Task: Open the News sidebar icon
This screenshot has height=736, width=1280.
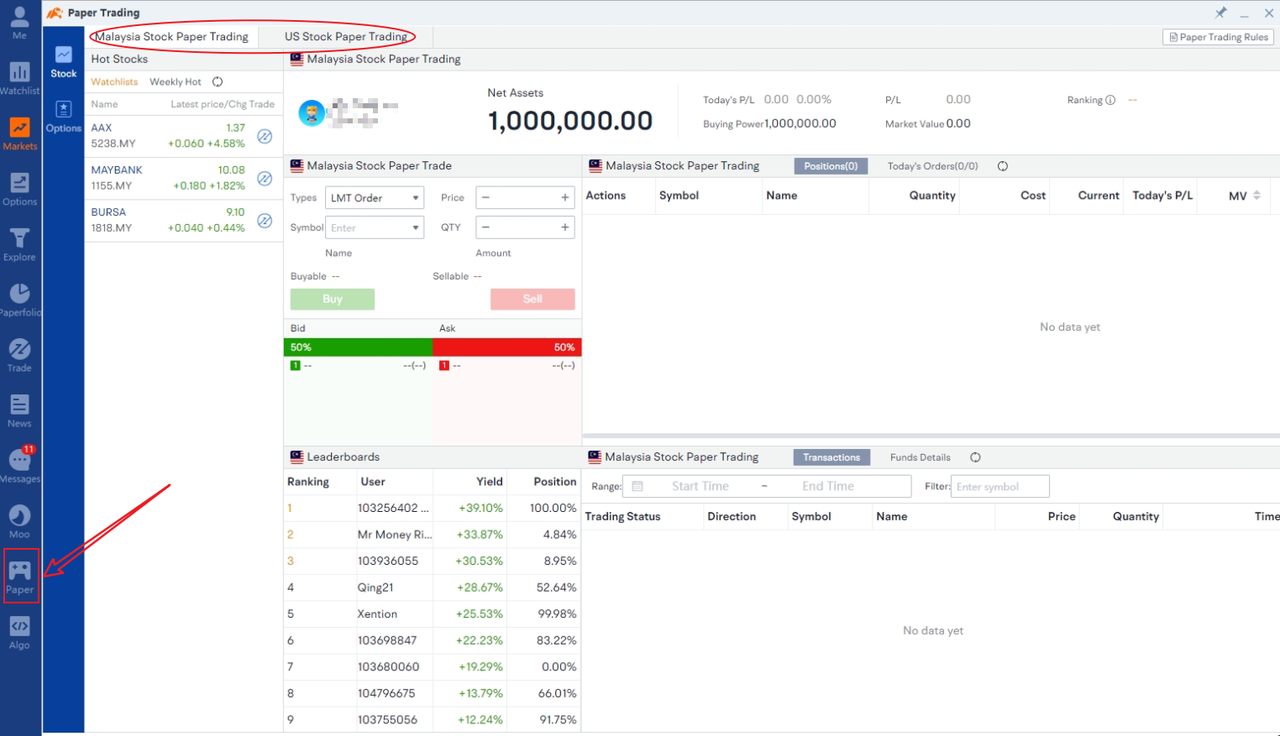Action: click(x=19, y=411)
